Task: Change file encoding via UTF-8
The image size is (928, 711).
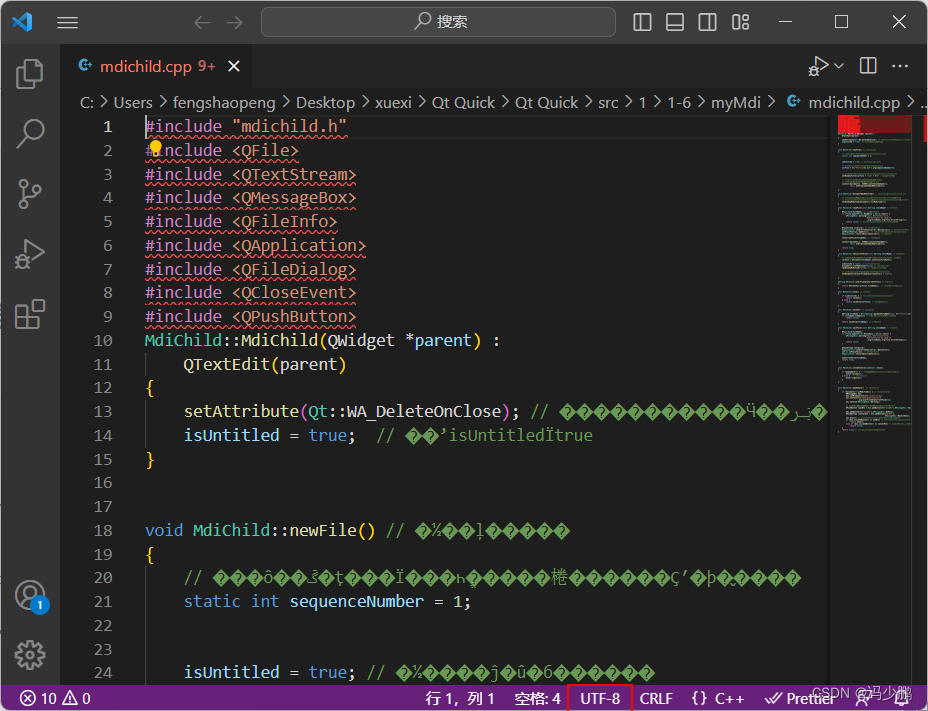Action: 600,699
